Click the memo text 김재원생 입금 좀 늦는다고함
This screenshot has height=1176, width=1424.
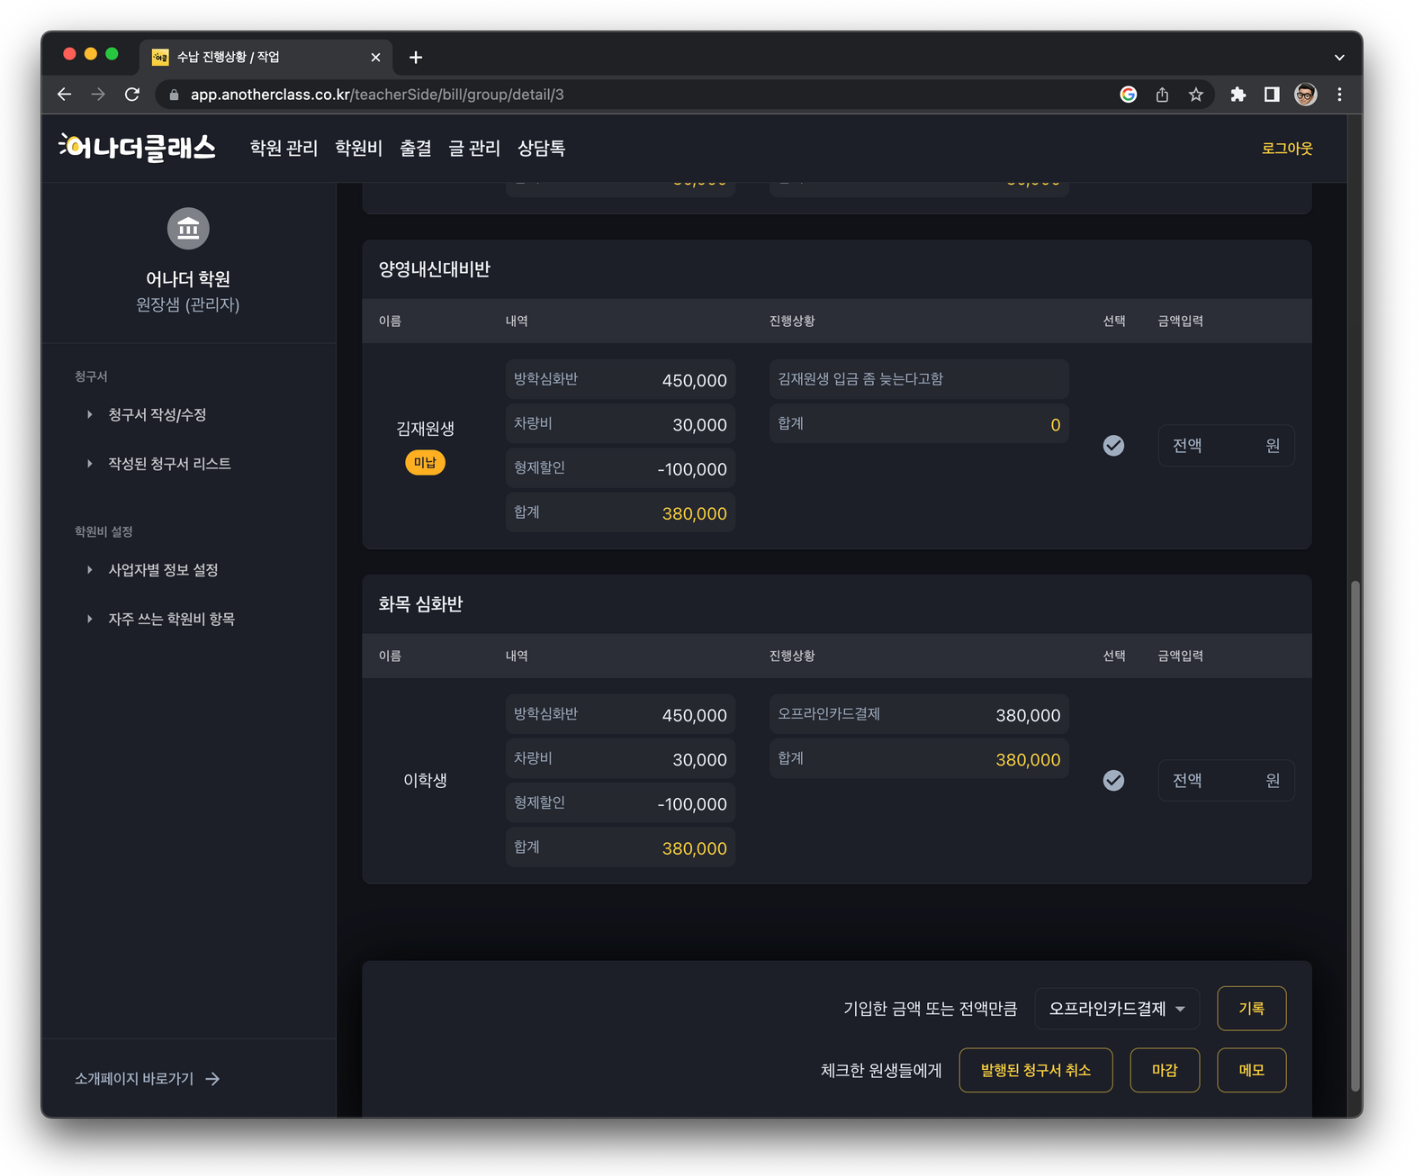pos(860,379)
